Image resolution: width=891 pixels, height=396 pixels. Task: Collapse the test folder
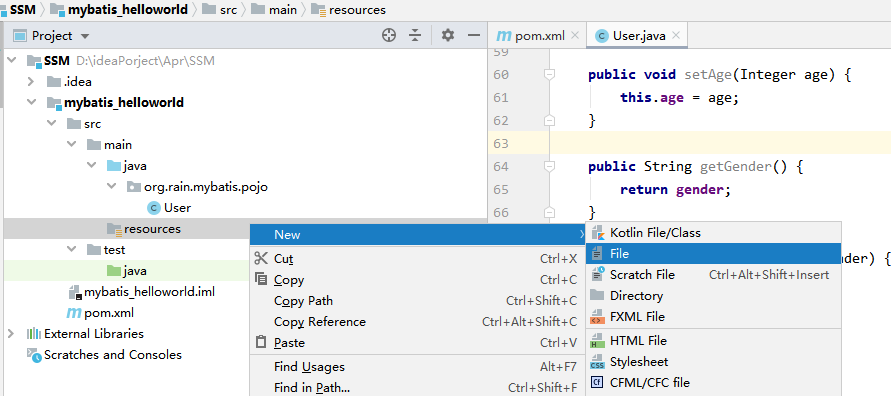click(72, 250)
